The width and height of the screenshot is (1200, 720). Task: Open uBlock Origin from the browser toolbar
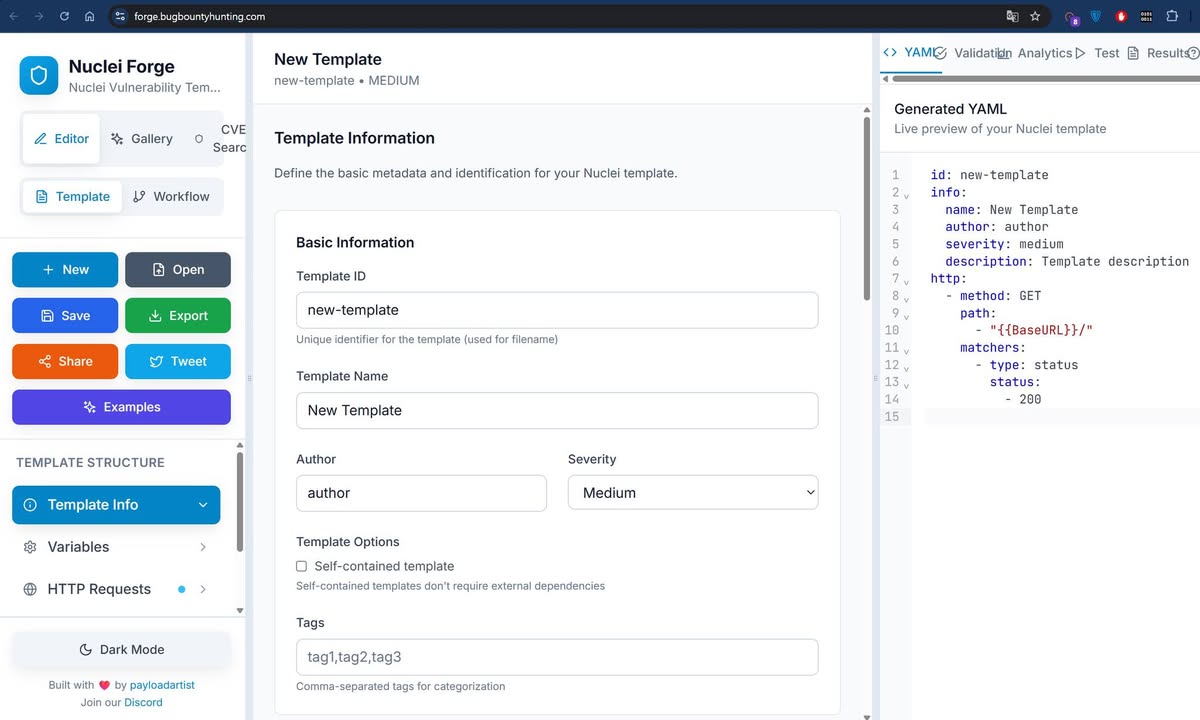click(x=1120, y=16)
